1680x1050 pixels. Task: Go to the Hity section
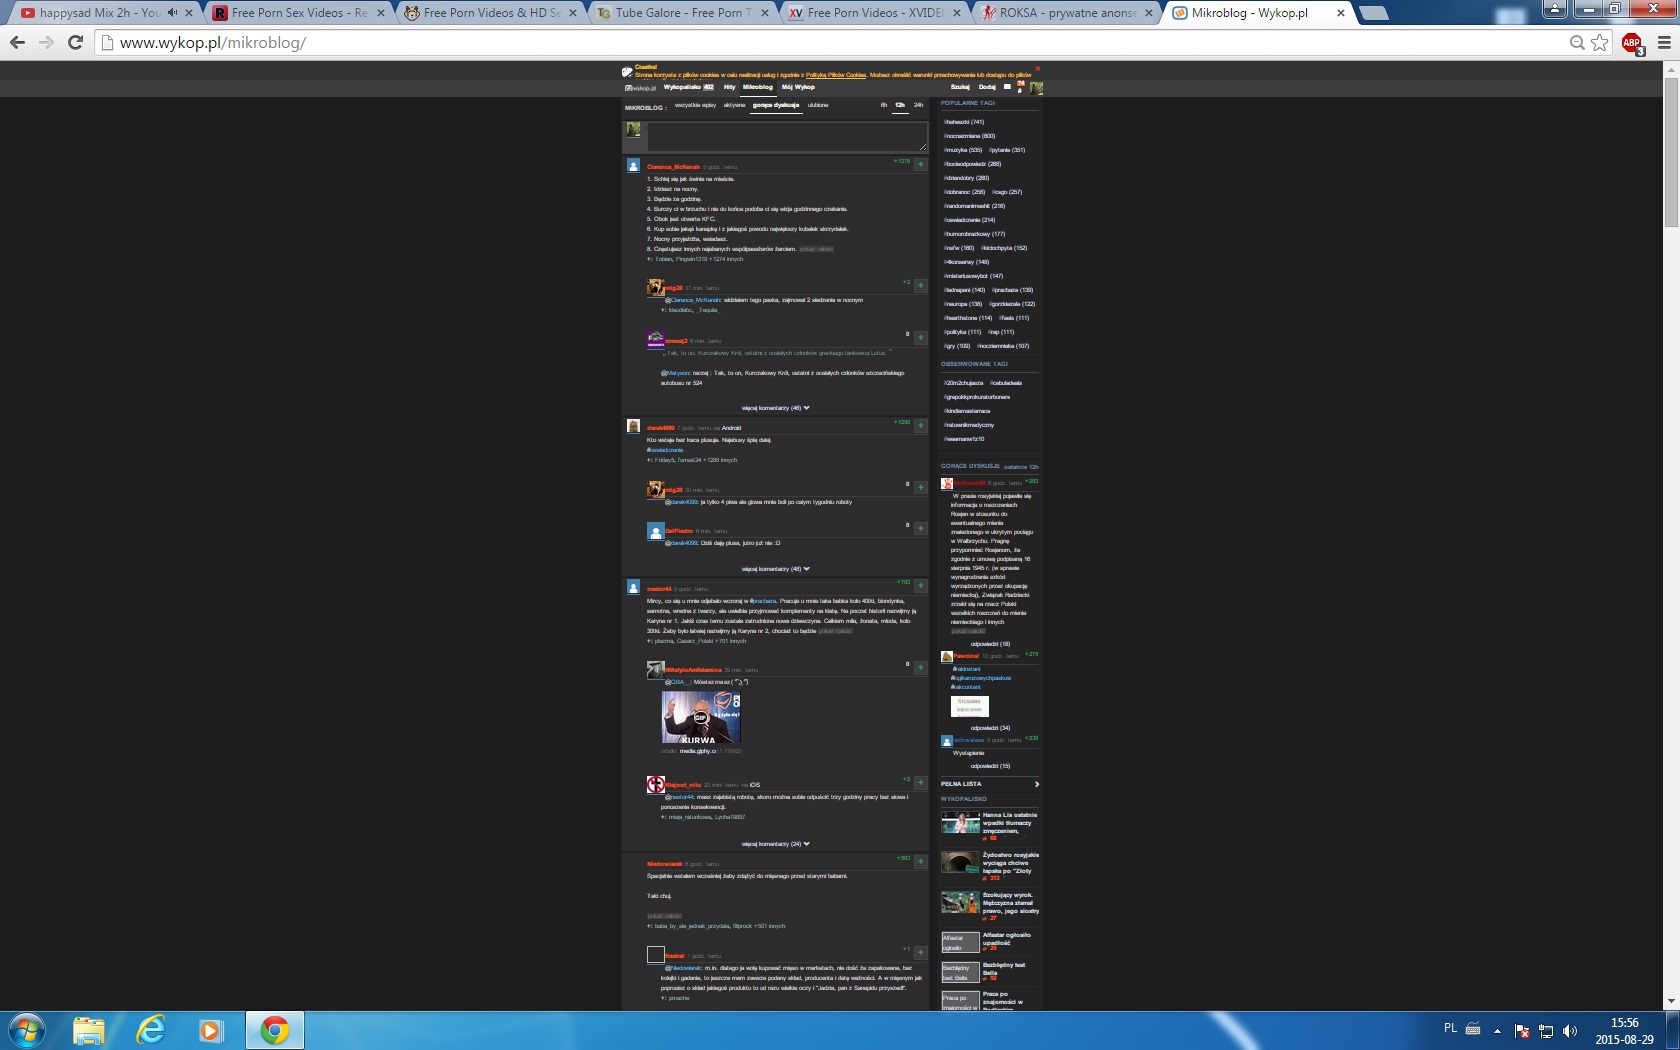729,87
